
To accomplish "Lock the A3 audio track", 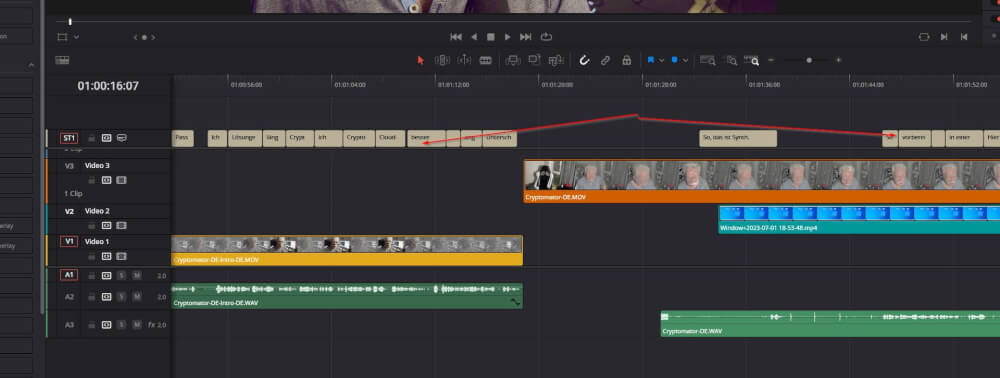I will pyautogui.click(x=92, y=325).
